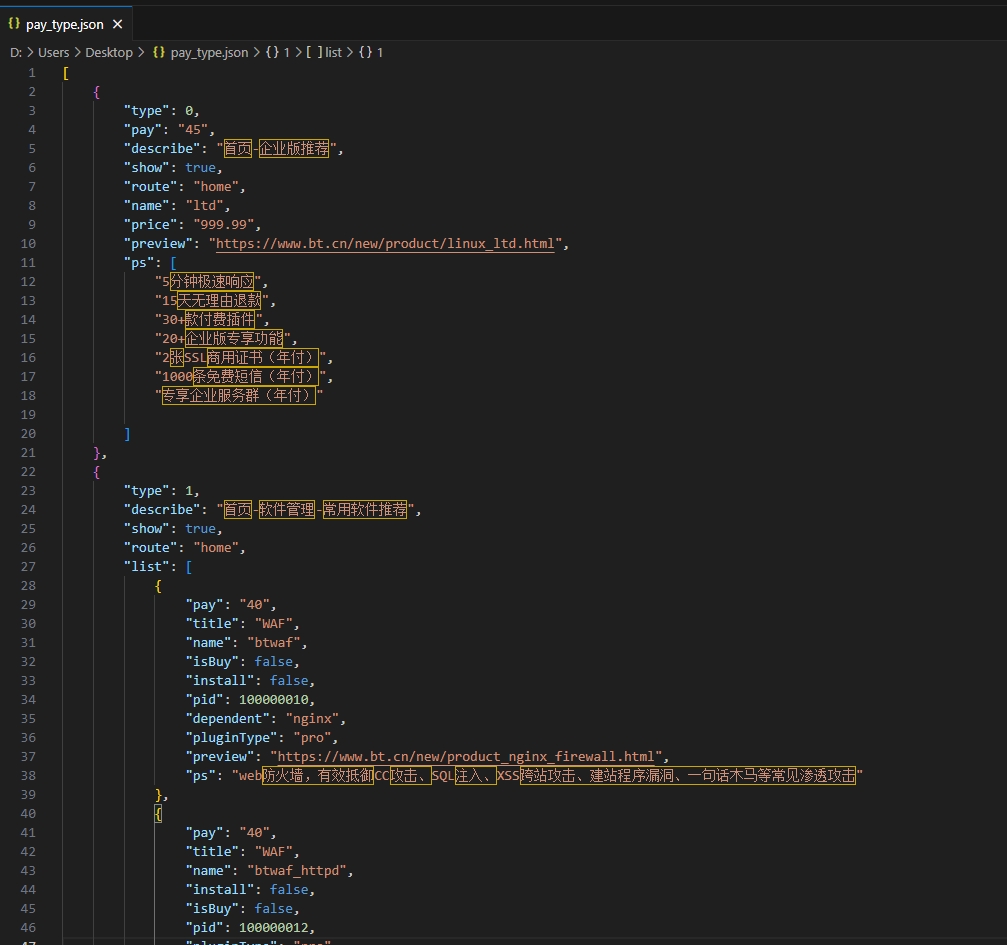Open the pay_type.json breadcrumb segment
1007x945 pixels.
click(x=209, y=52)
